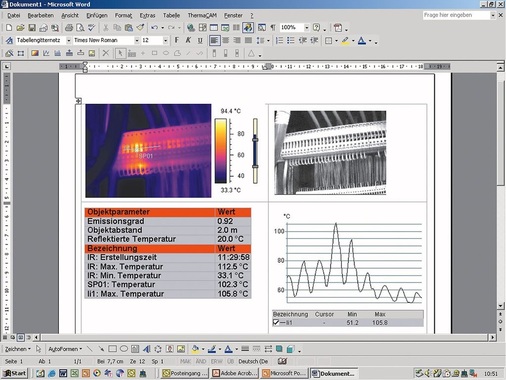Viewport: 506px width, 380px height.
Task: Open the Einfügen menu
Action: coord(97,15)
